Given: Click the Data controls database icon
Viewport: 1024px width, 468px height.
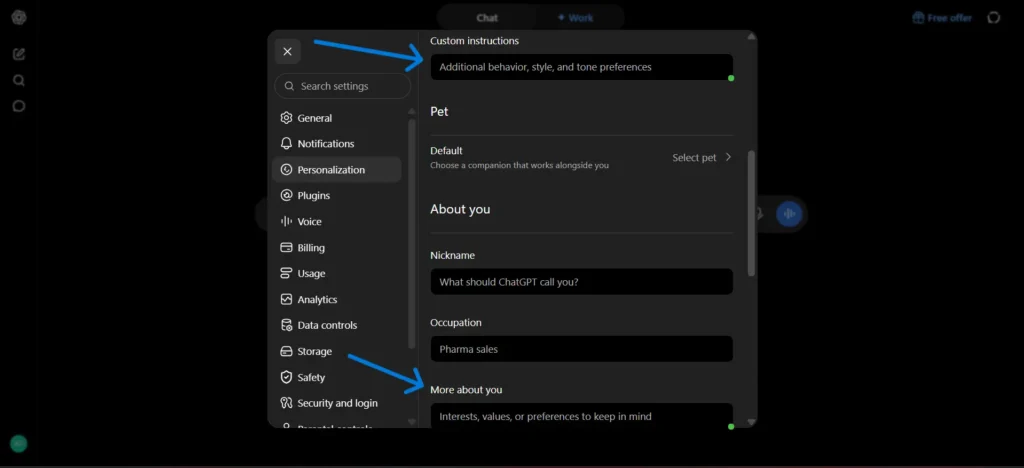Looking at the screenshot, I should 286,325.
